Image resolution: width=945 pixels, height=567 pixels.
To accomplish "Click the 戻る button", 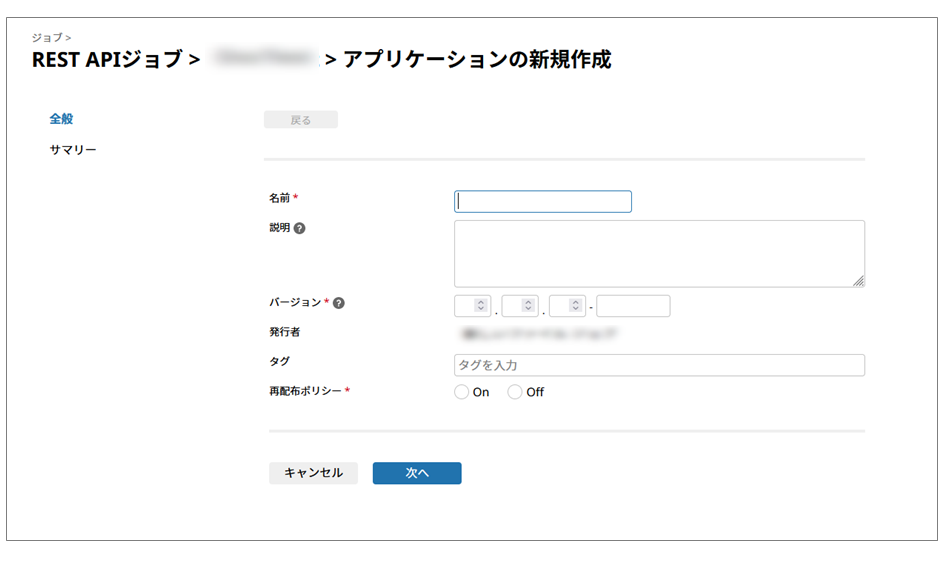I will [301, 120].
